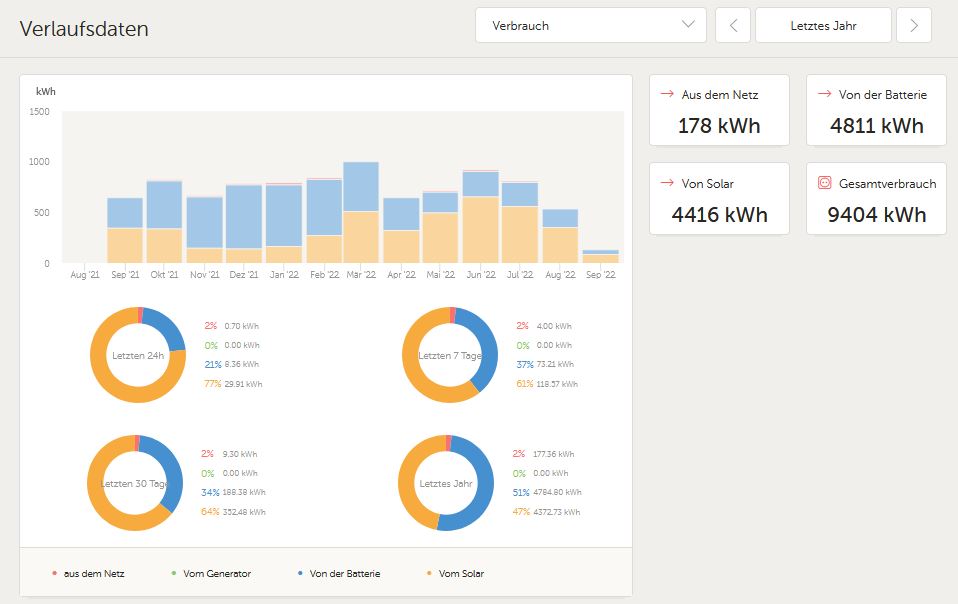Click the Jun '22 bar in the chart
This screenshot has height=604, width=958.
click(x=481, y=217)
